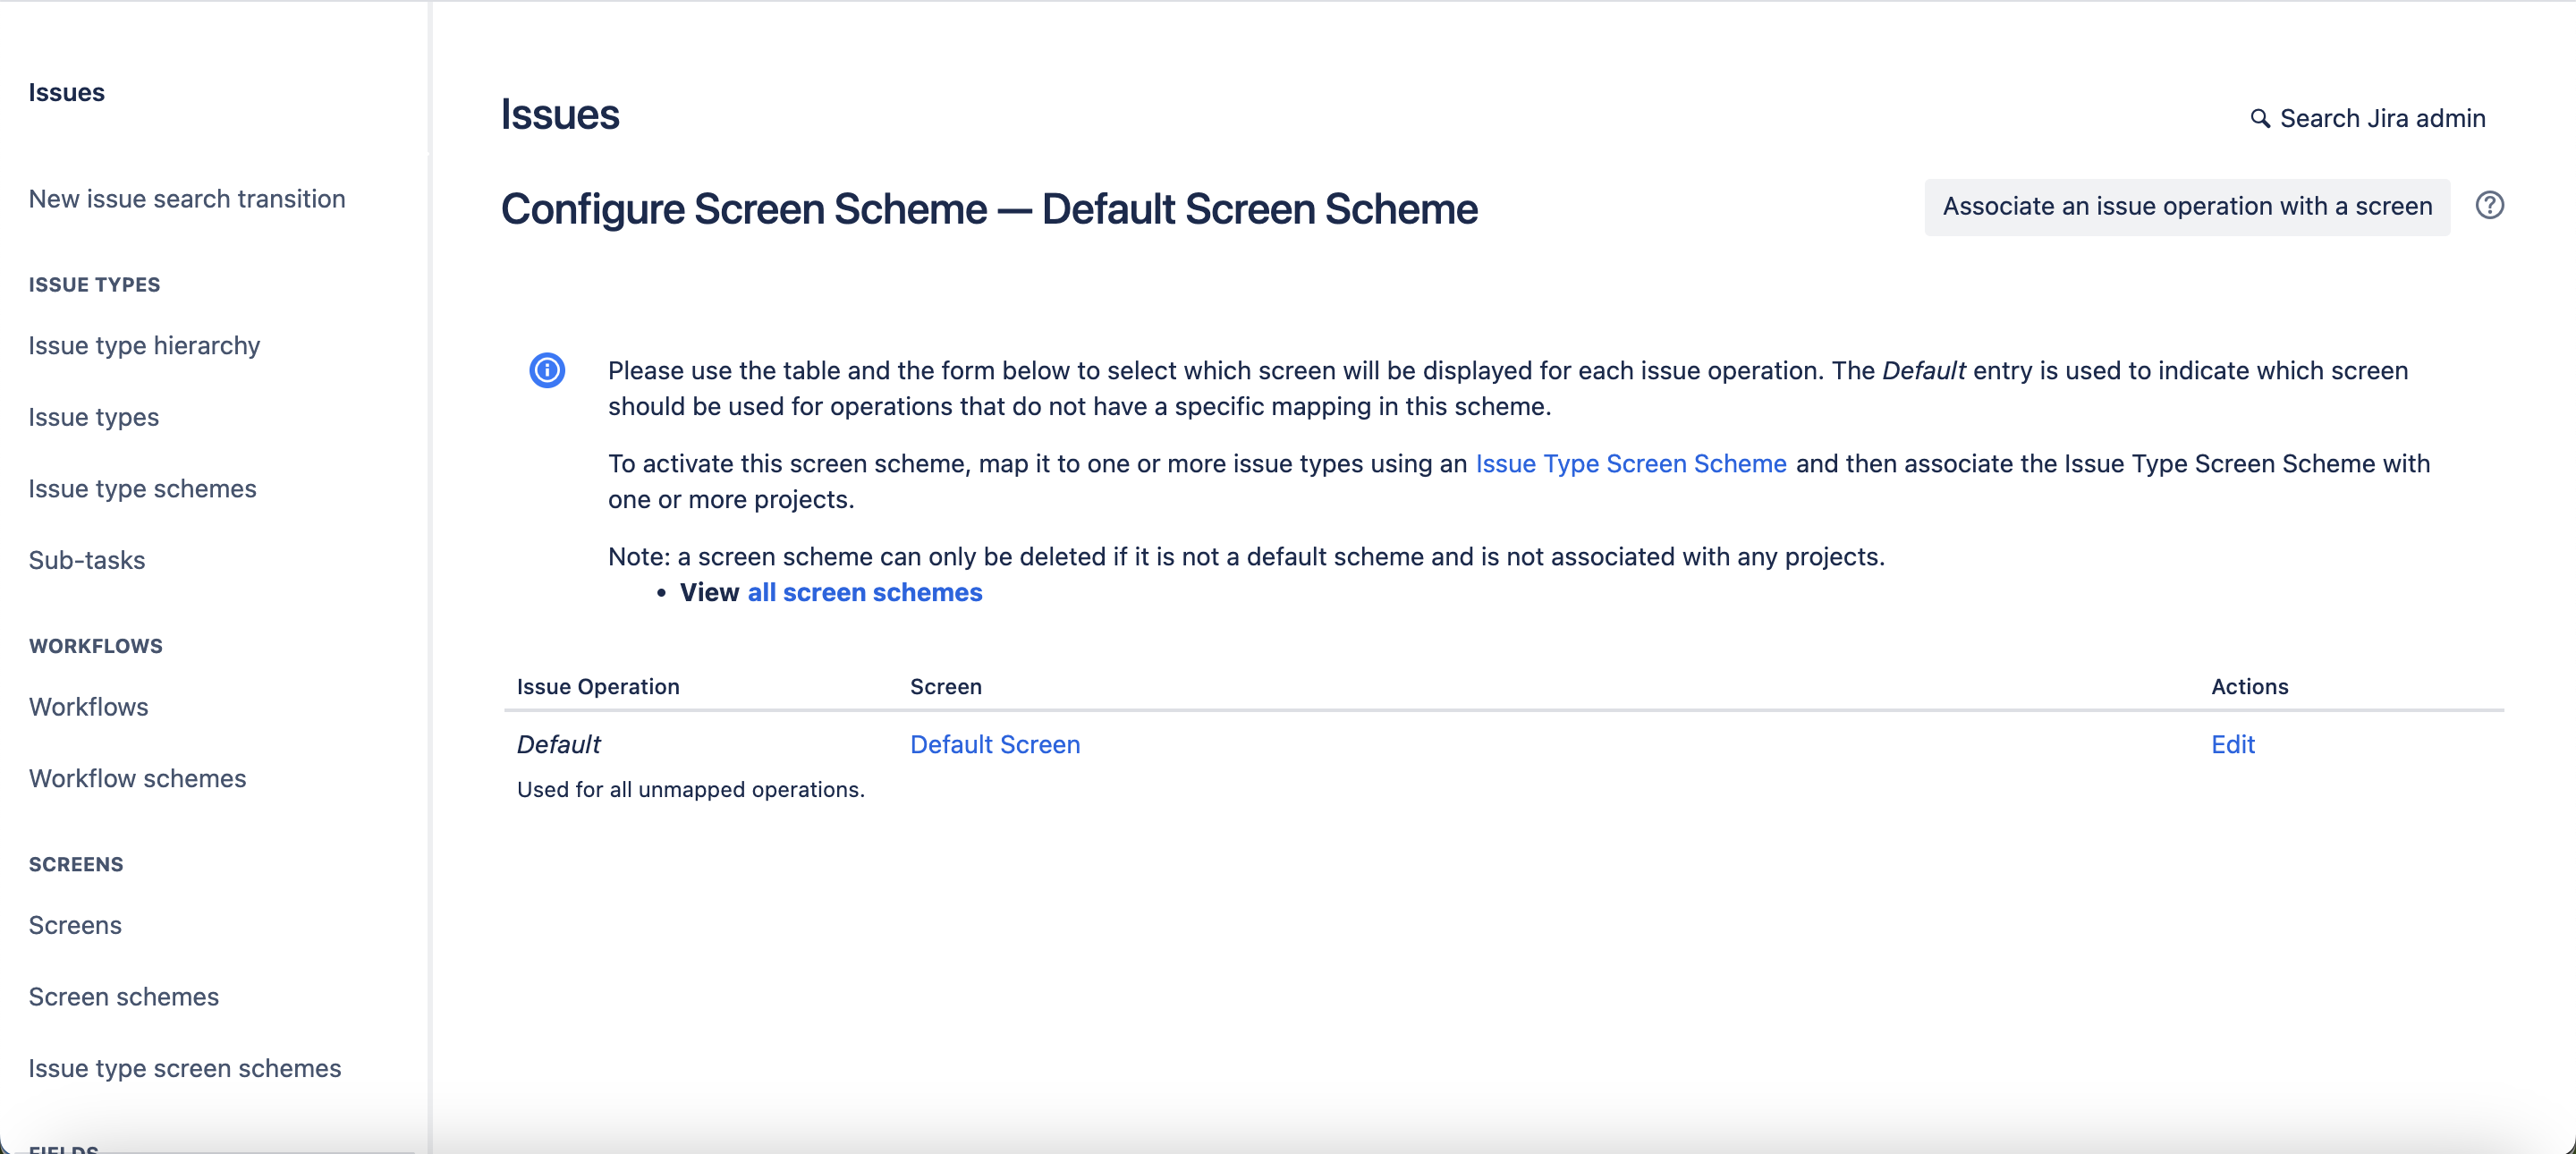Open the Workflows page
The width and height of the screenshot is (2576, 1154).
point(88,706)
